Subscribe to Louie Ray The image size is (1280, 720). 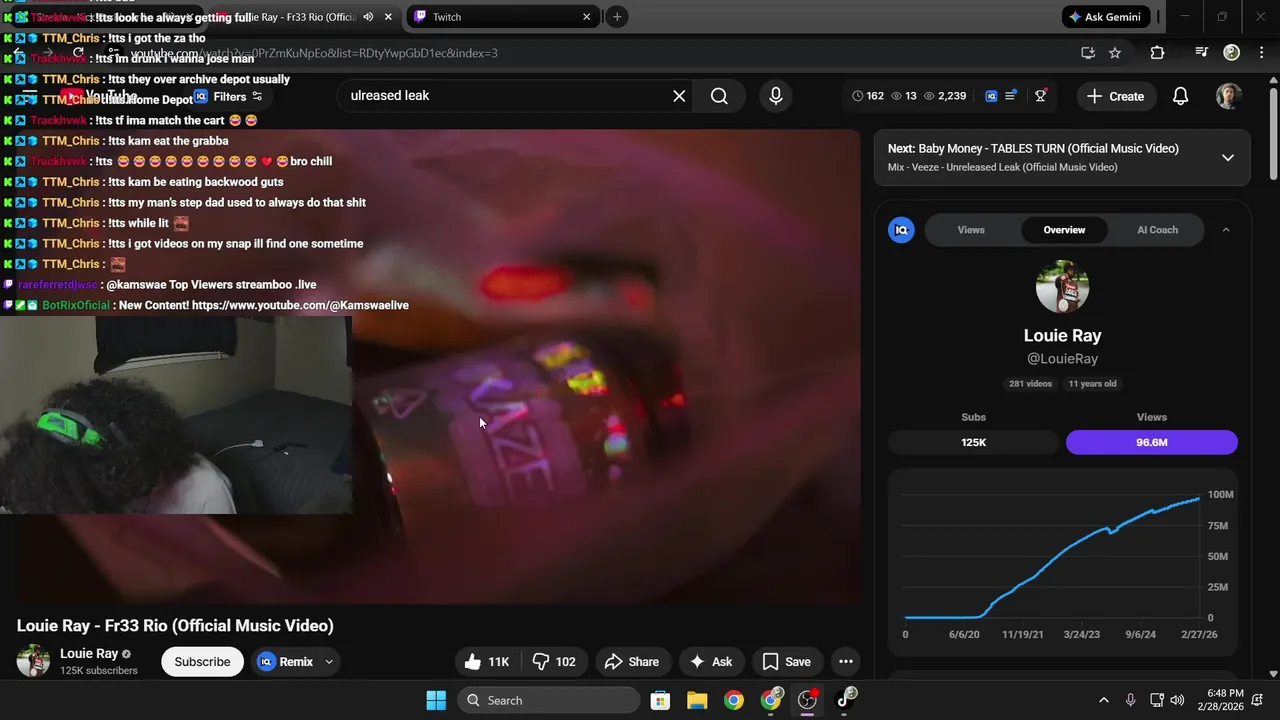click(202, 662)
